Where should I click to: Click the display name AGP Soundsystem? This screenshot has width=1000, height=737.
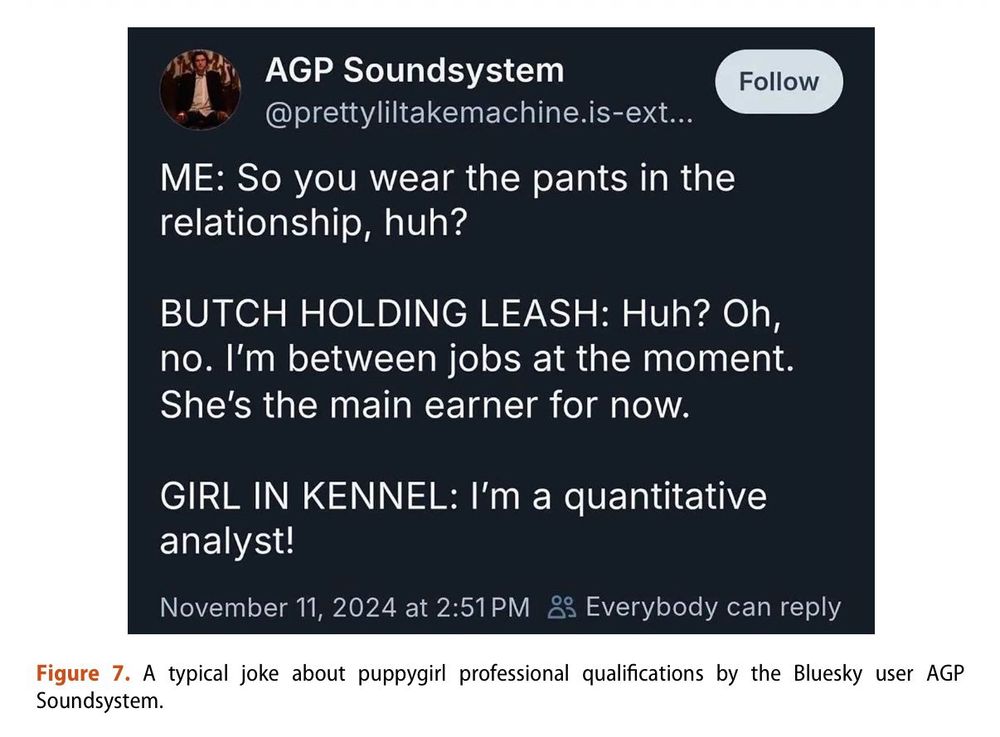414,70
